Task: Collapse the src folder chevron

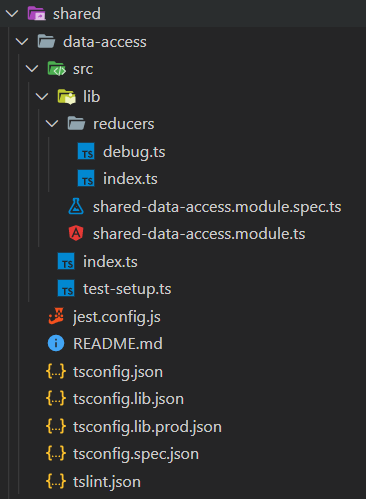Action: 32,69
